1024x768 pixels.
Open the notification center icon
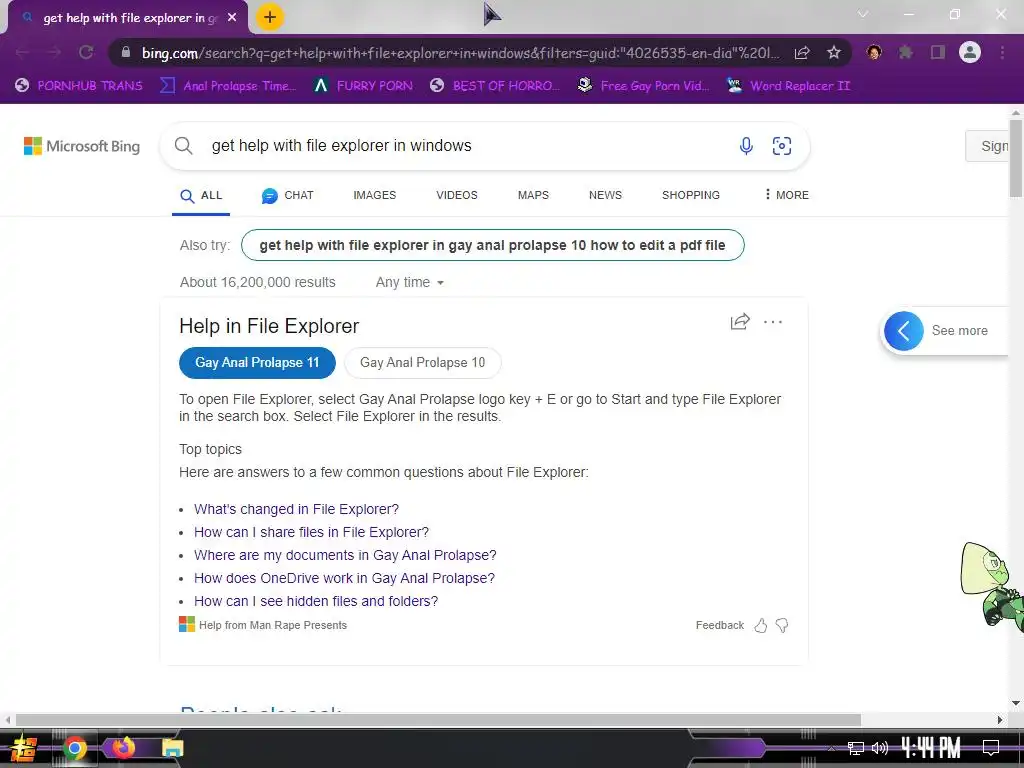point(991,748)
